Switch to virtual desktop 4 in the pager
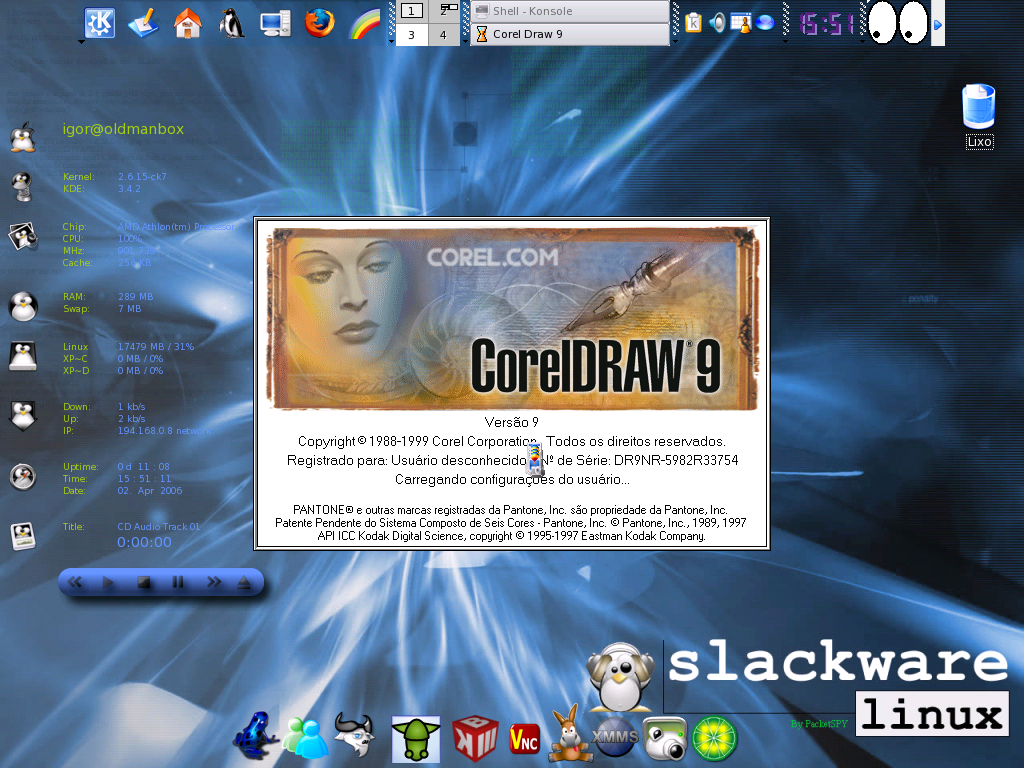Viewport: 1024px width, 768px height. (445, 35)
